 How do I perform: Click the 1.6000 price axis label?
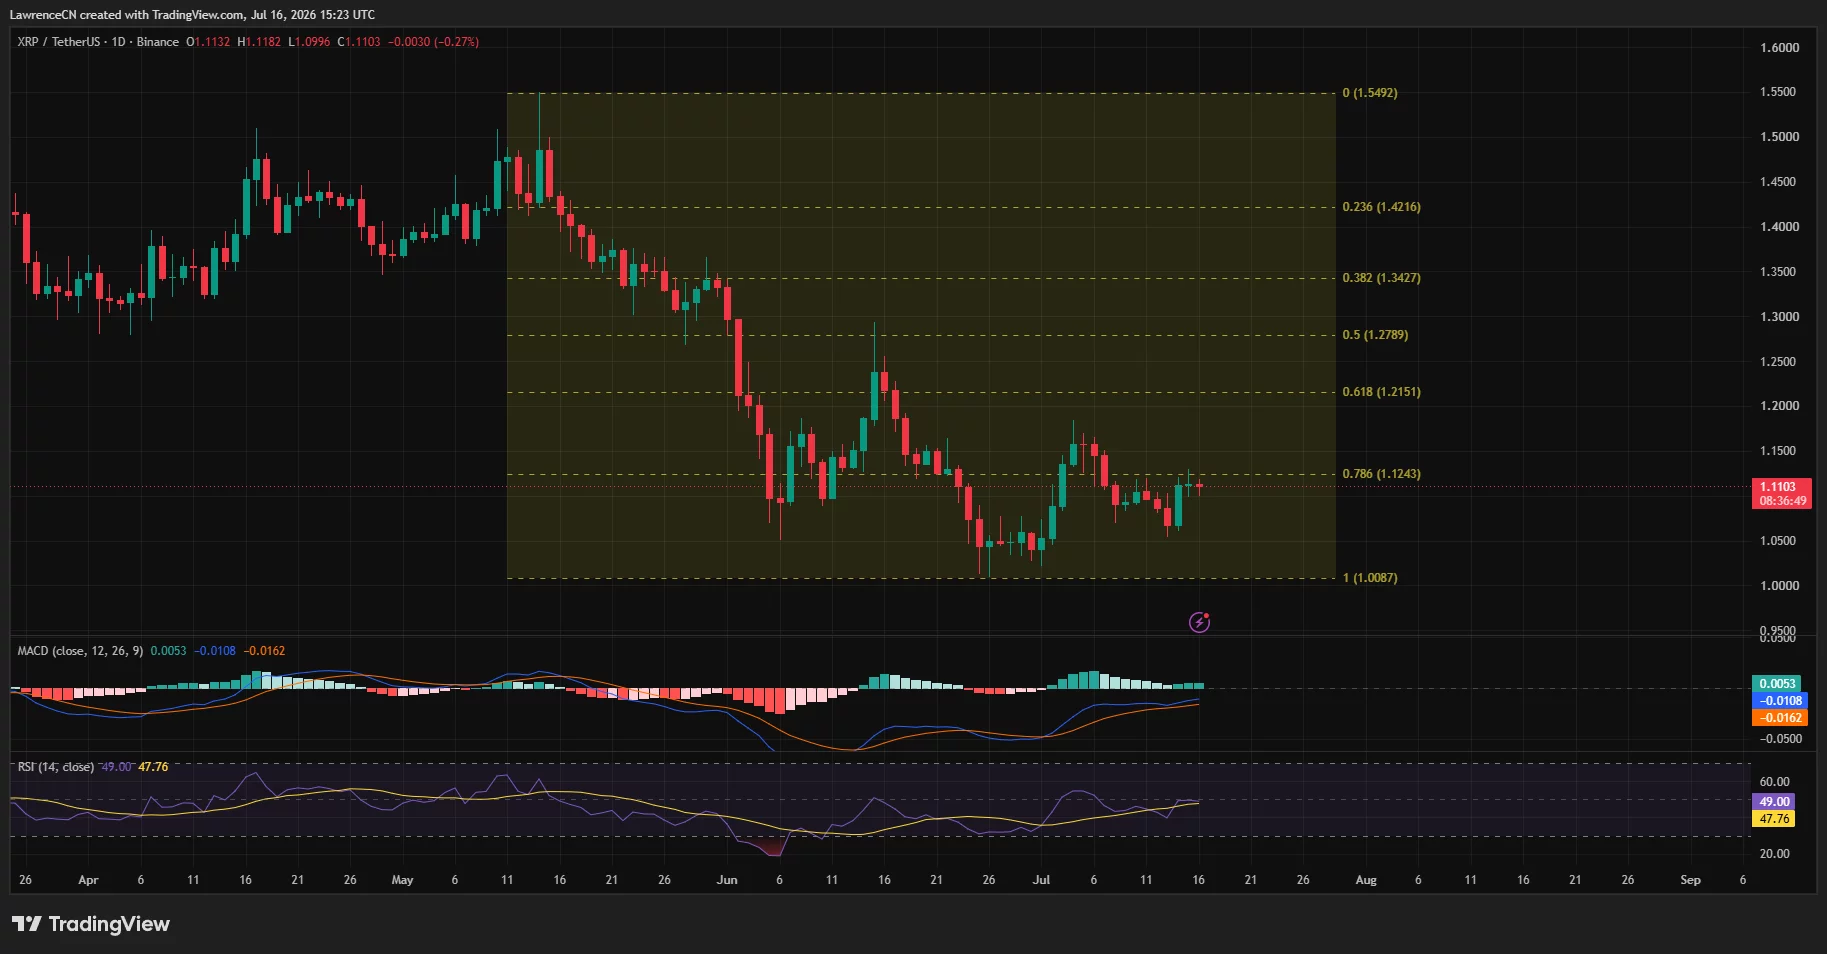pos(1779,48)
